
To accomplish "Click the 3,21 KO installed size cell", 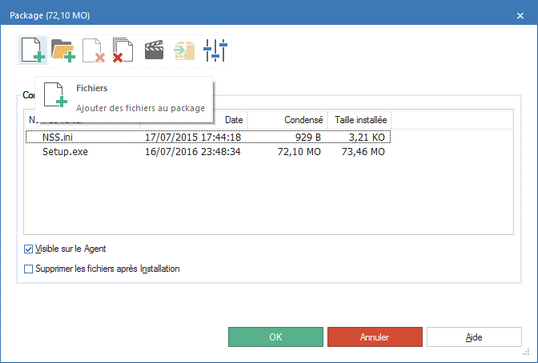I will (x=367, y=137).
